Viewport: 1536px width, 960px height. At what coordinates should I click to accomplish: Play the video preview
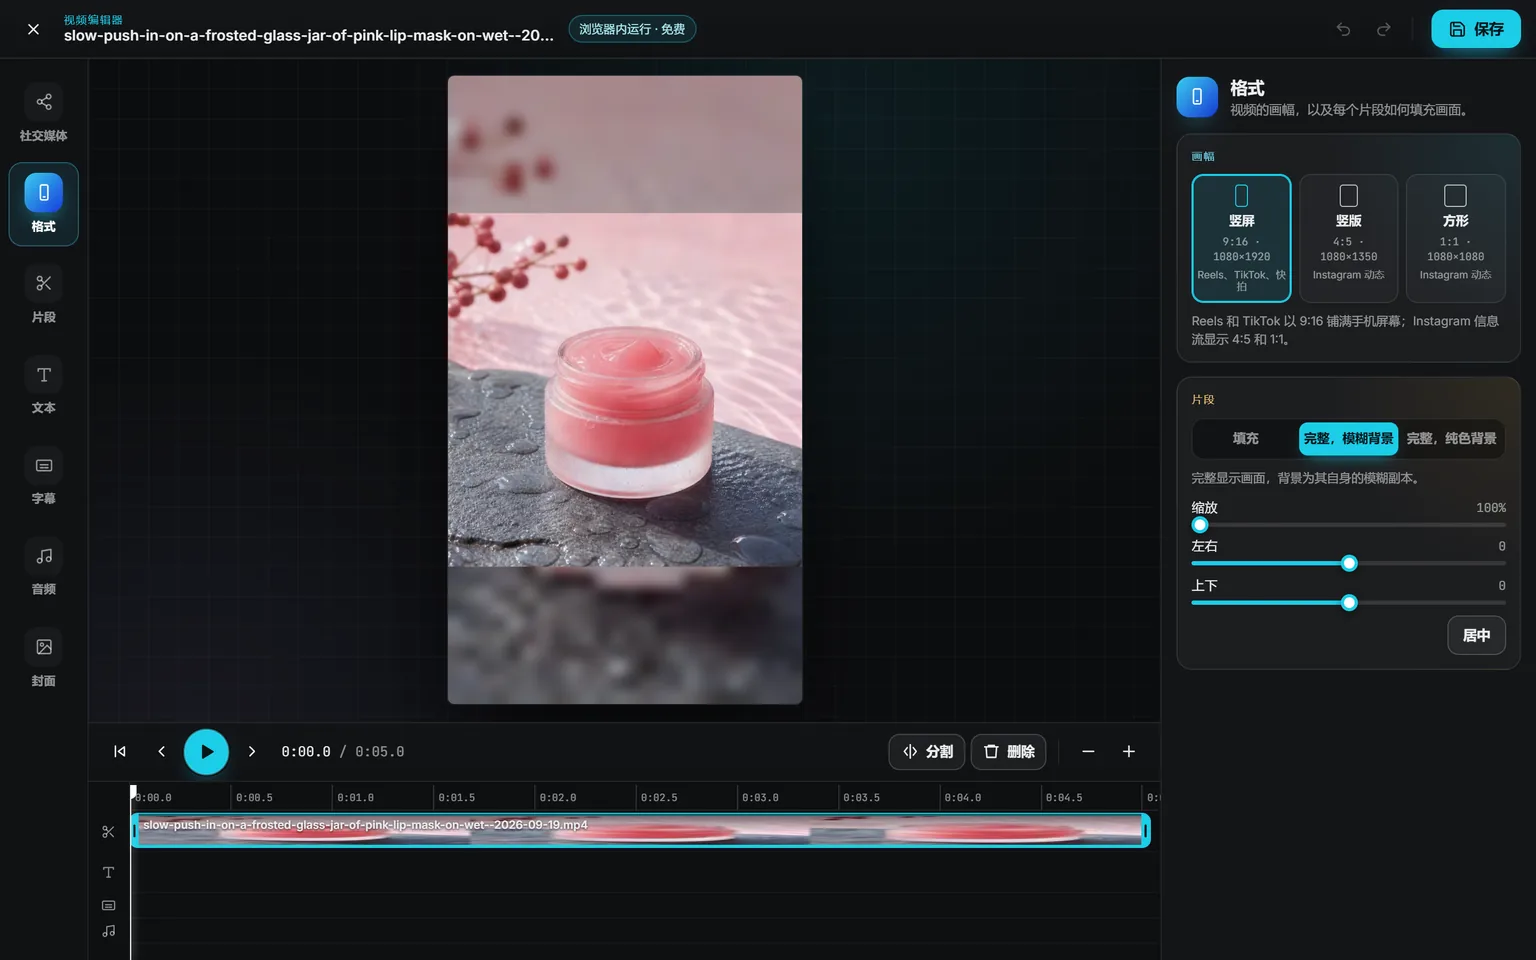click(206, 752)
